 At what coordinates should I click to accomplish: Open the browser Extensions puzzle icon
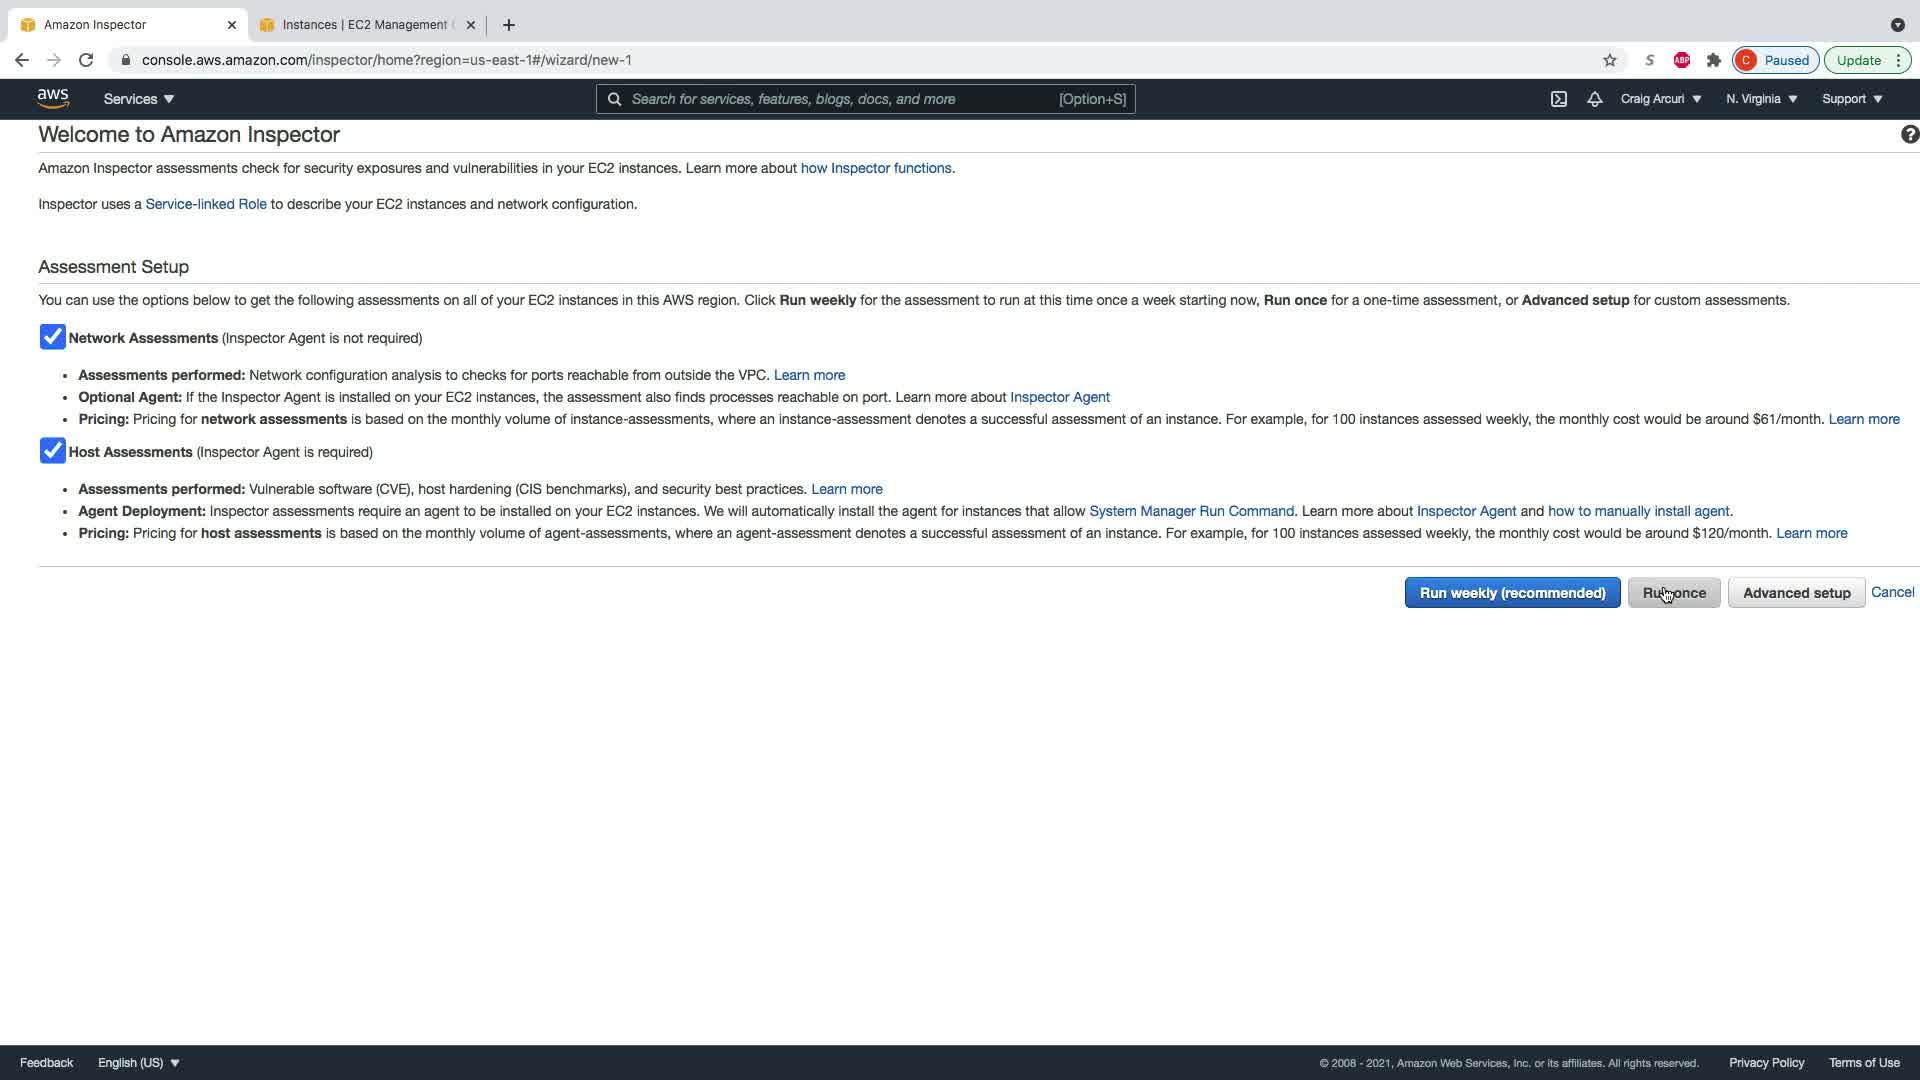pos(1713,60)
